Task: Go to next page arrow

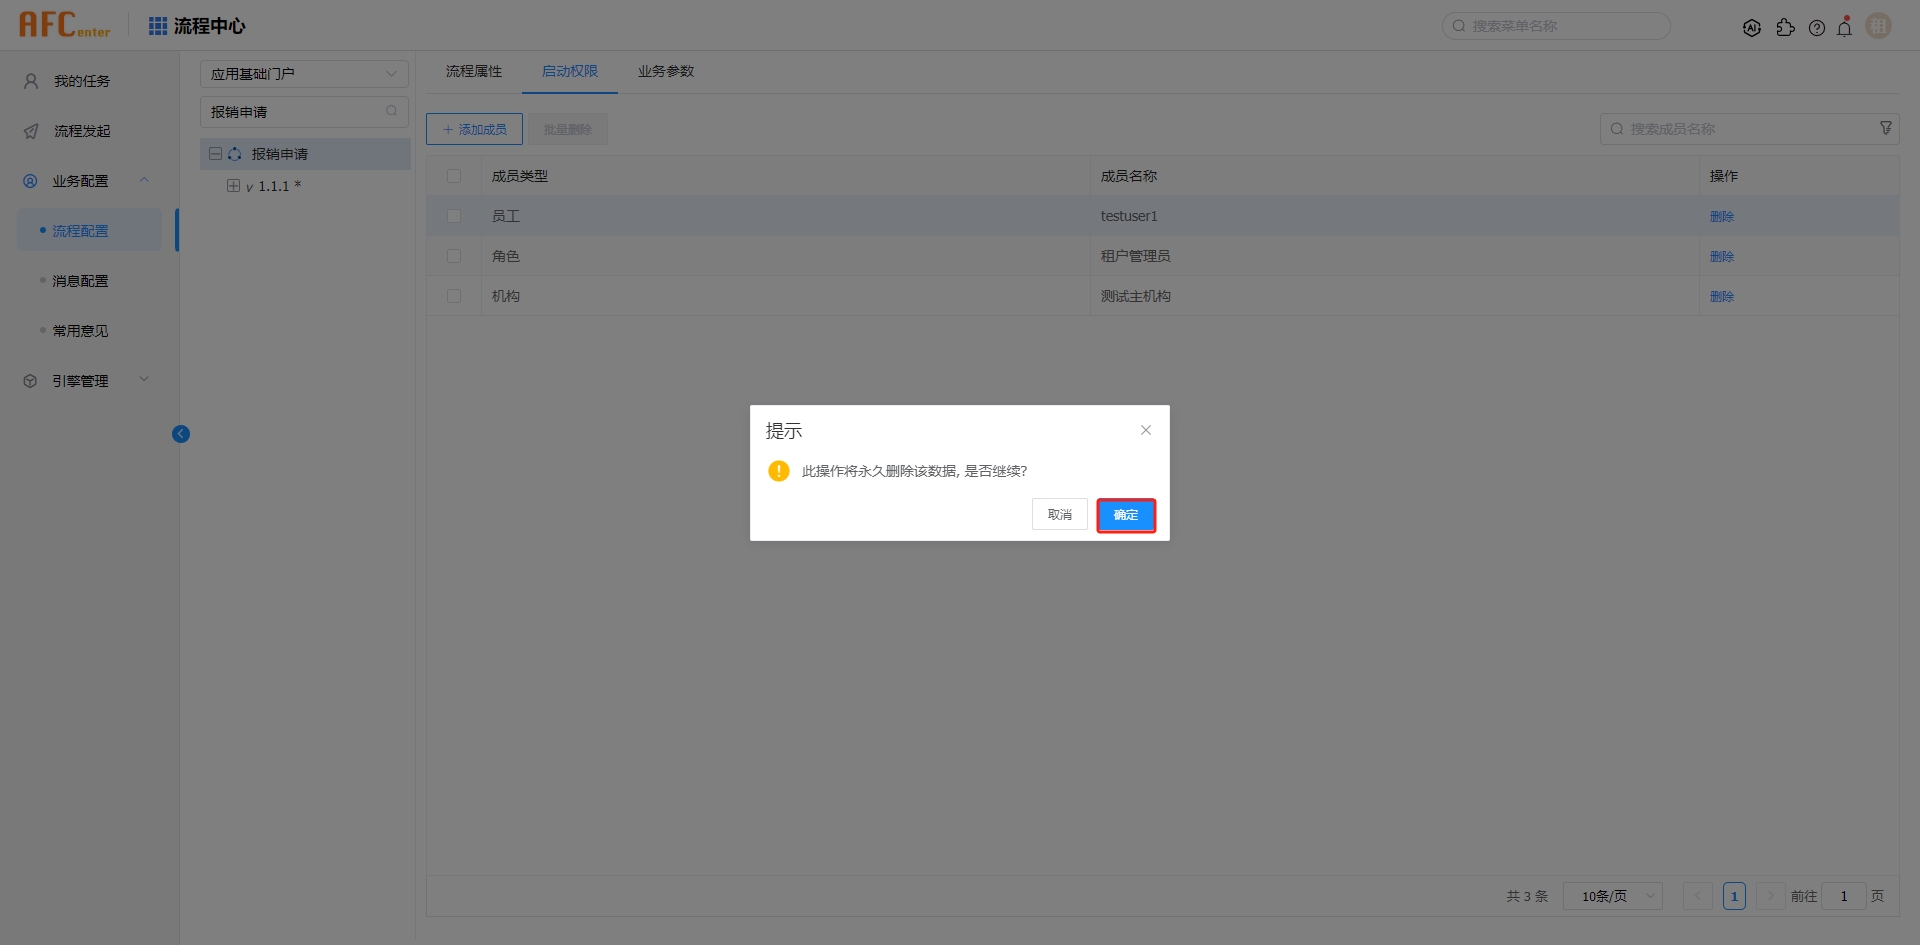Action: tap(1770, 896)
